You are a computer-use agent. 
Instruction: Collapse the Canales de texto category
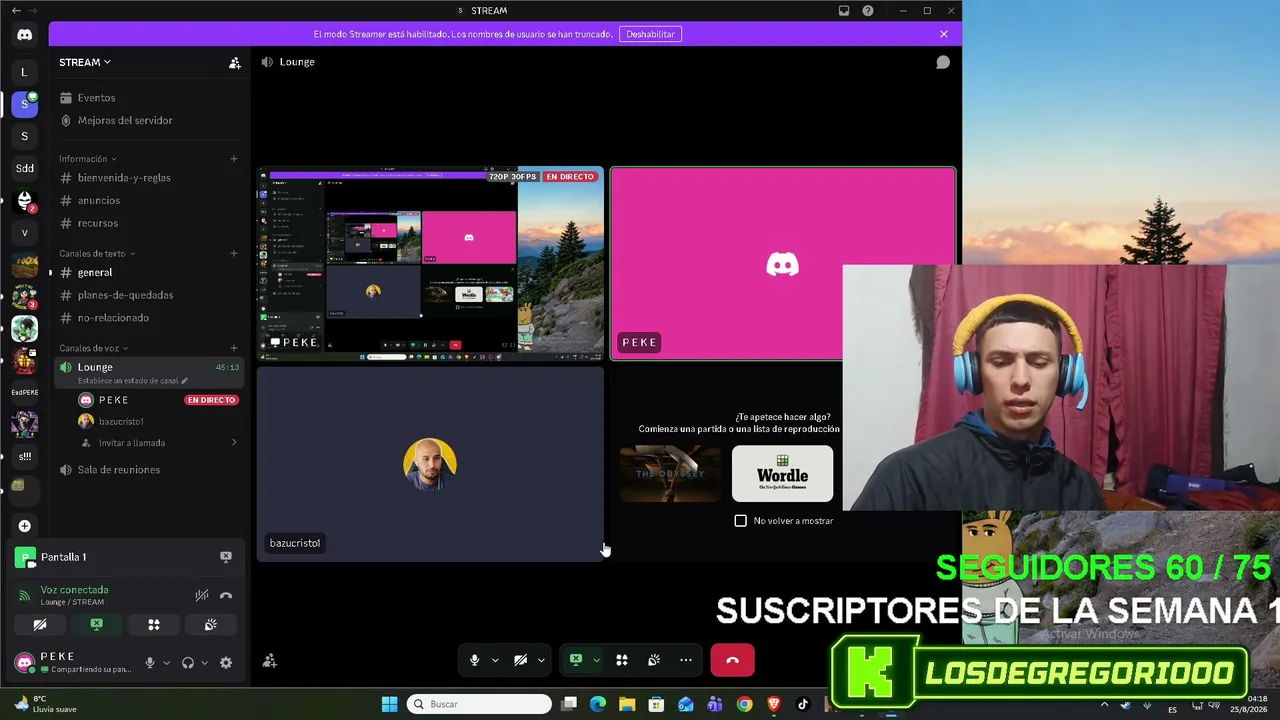(98, 254)
